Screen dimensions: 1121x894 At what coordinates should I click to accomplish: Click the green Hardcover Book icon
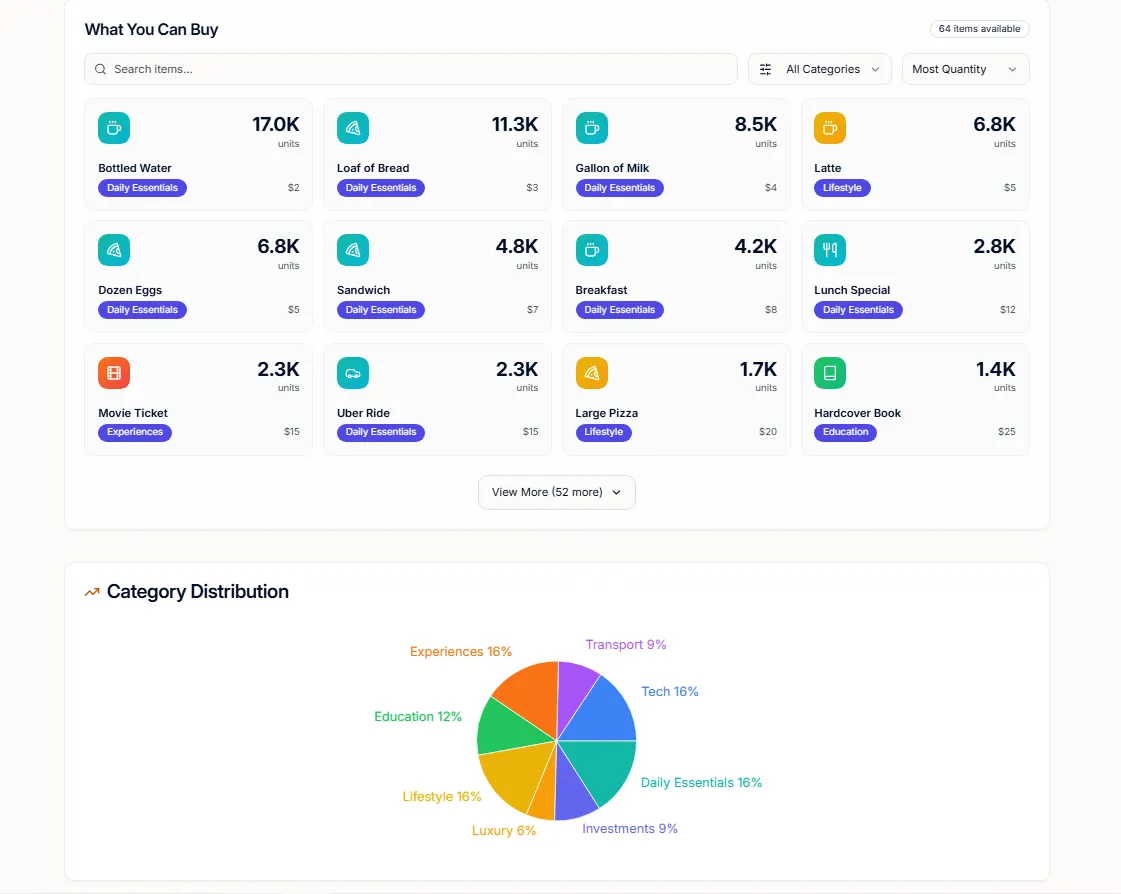coord(830,373)
